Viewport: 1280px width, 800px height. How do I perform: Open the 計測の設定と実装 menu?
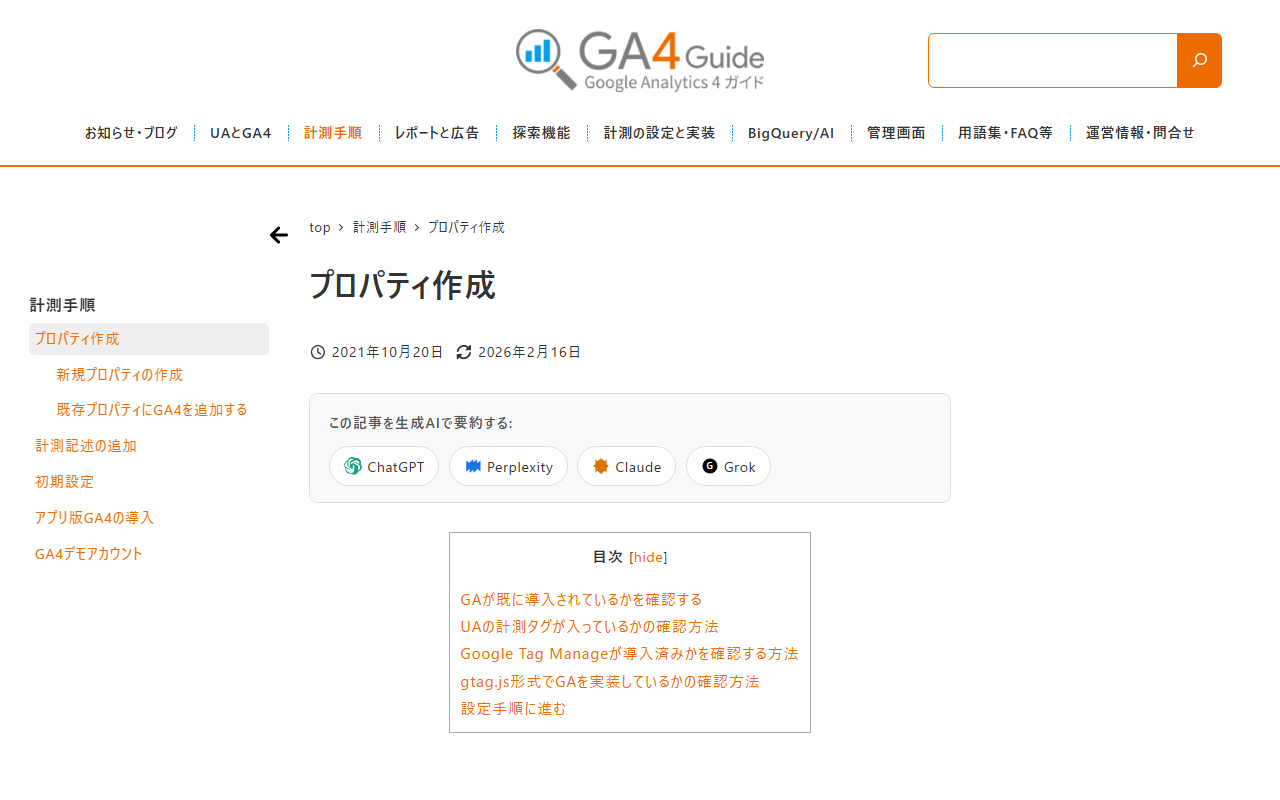click(x=660, y=133)
